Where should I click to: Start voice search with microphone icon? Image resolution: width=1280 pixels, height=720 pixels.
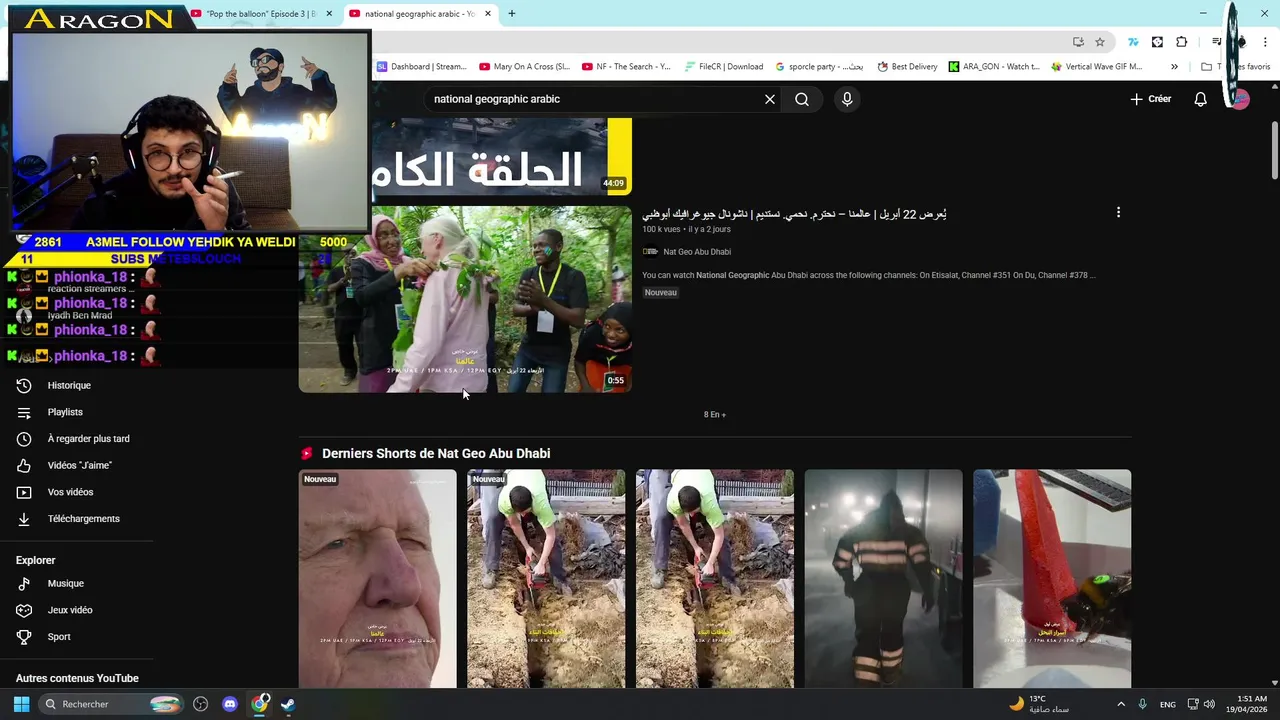847,99
